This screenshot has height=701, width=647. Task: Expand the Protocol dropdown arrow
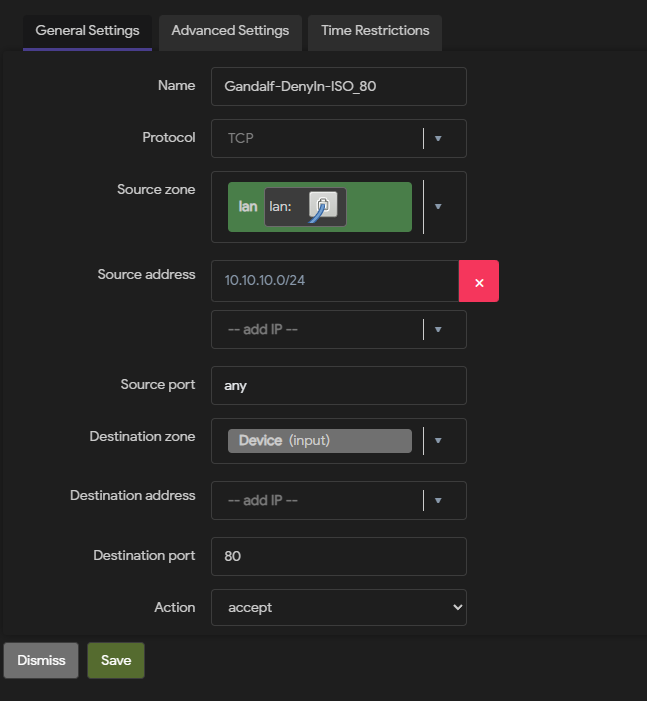tap(438, 139)
